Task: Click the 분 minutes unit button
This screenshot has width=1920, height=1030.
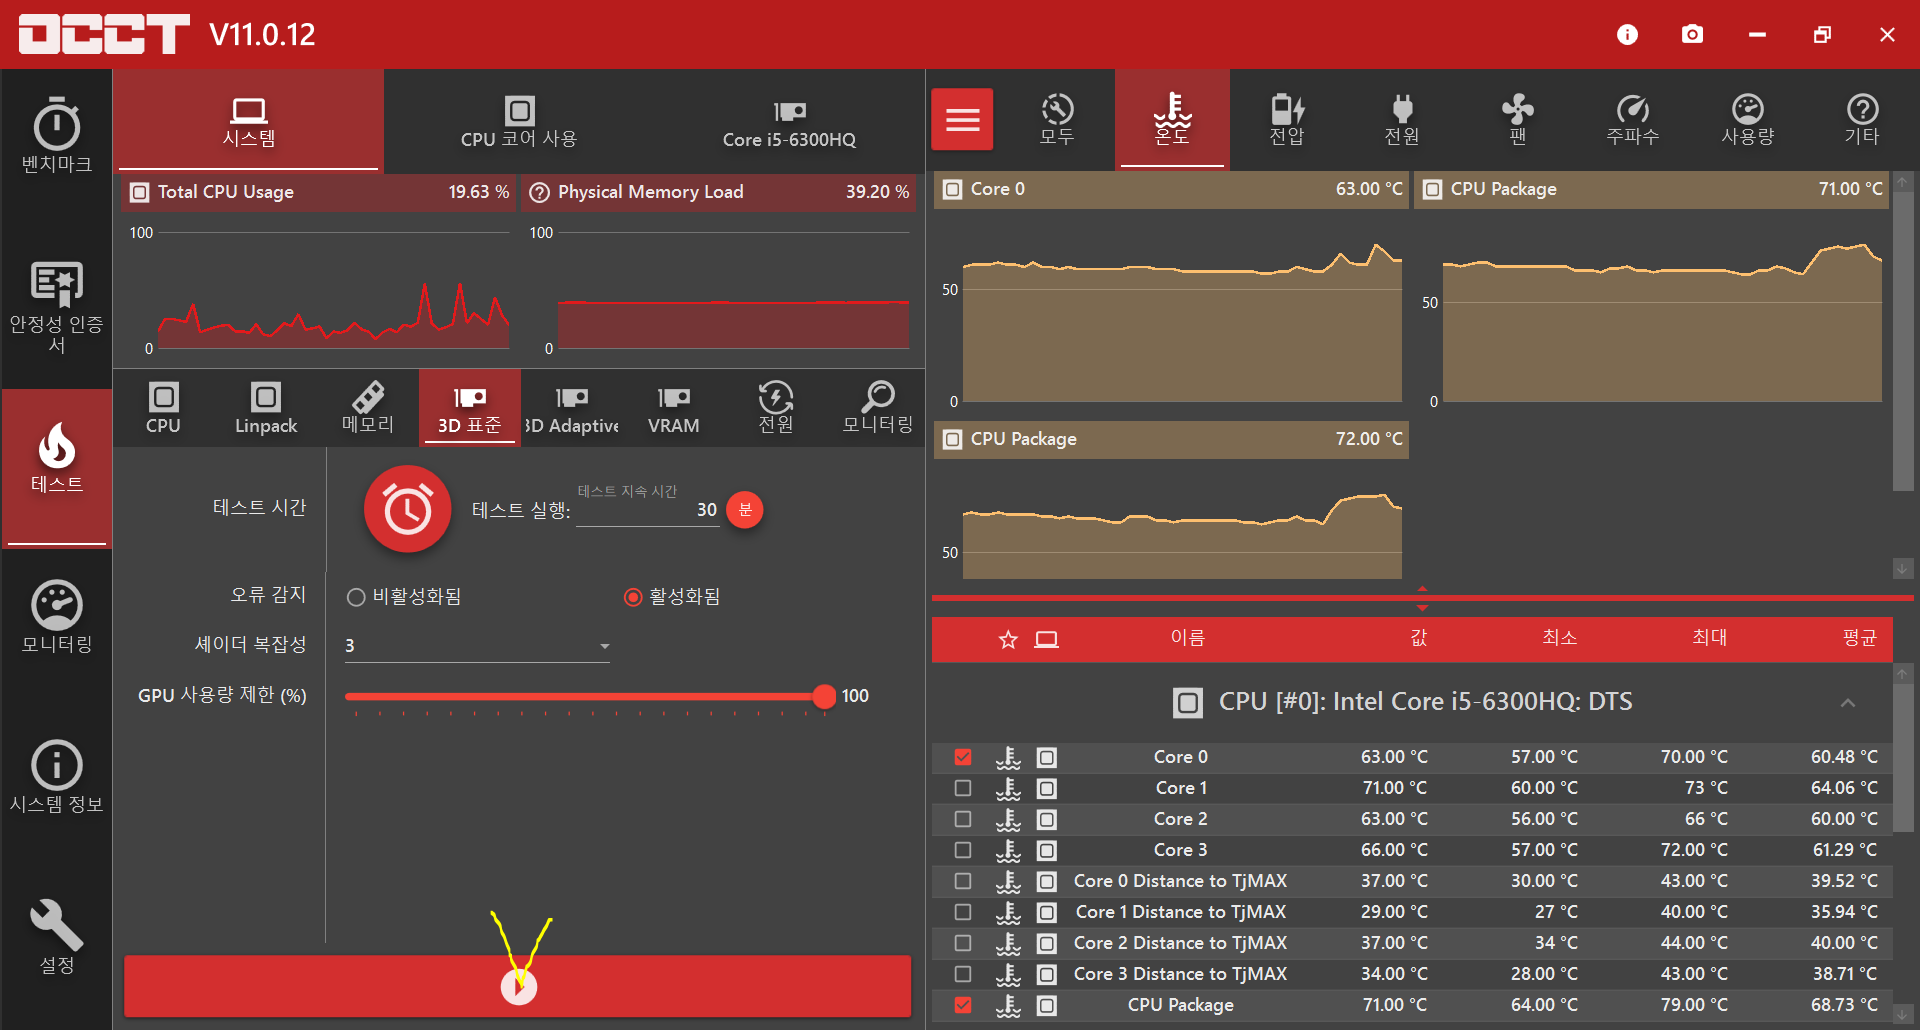Action: click(x=745, y=510)
